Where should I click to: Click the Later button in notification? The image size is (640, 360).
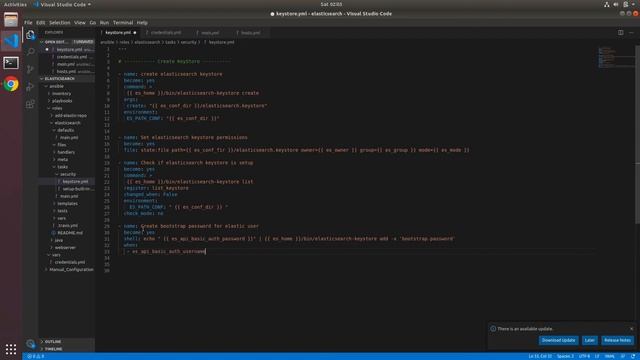pyautogui.click(x=589, y=340)
